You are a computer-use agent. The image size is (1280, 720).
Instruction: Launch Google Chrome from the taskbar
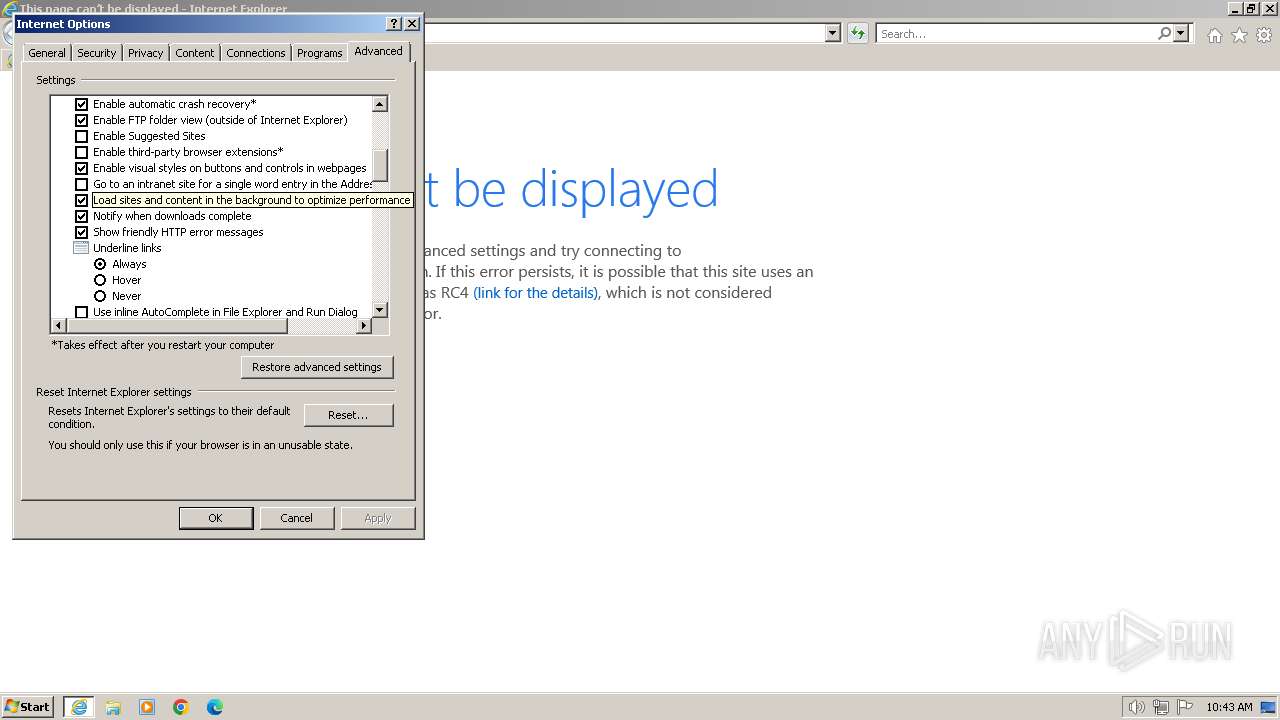click(181, 707)
